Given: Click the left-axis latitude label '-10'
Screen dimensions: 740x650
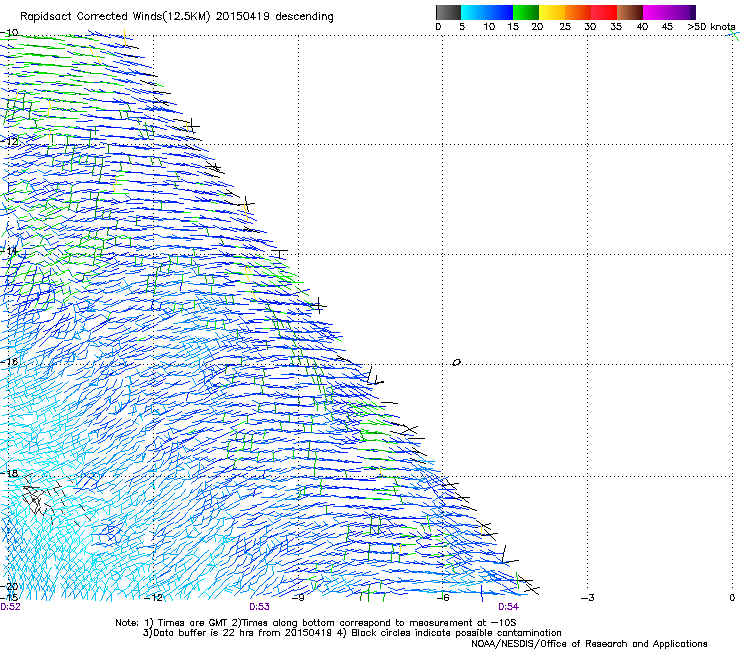Looking at the screenshot, I should tap(9, 33).
